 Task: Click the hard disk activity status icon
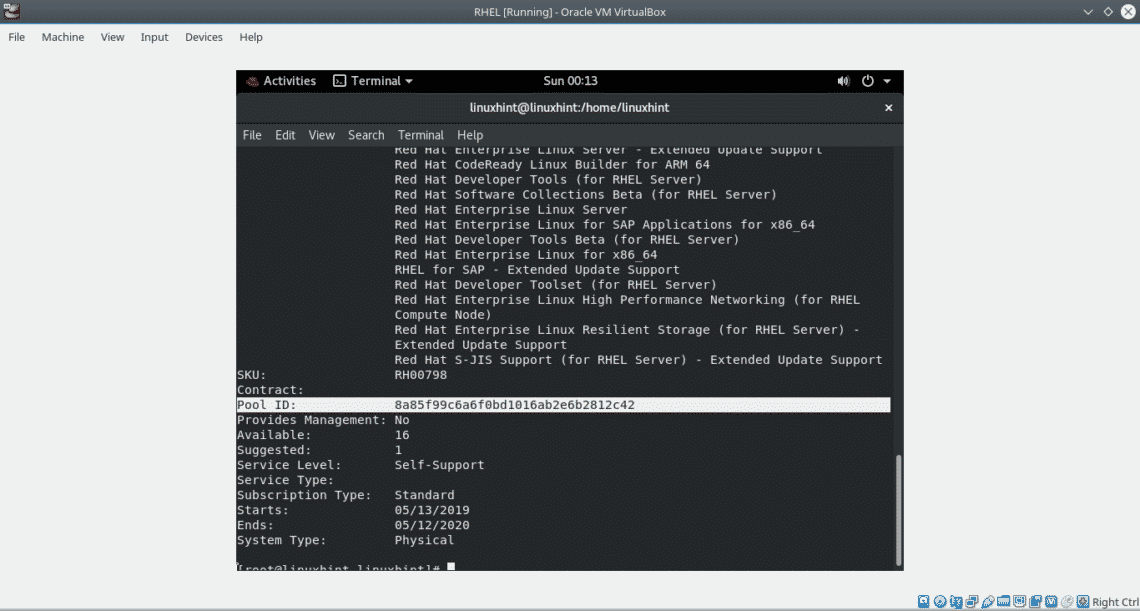click(923, 602)
